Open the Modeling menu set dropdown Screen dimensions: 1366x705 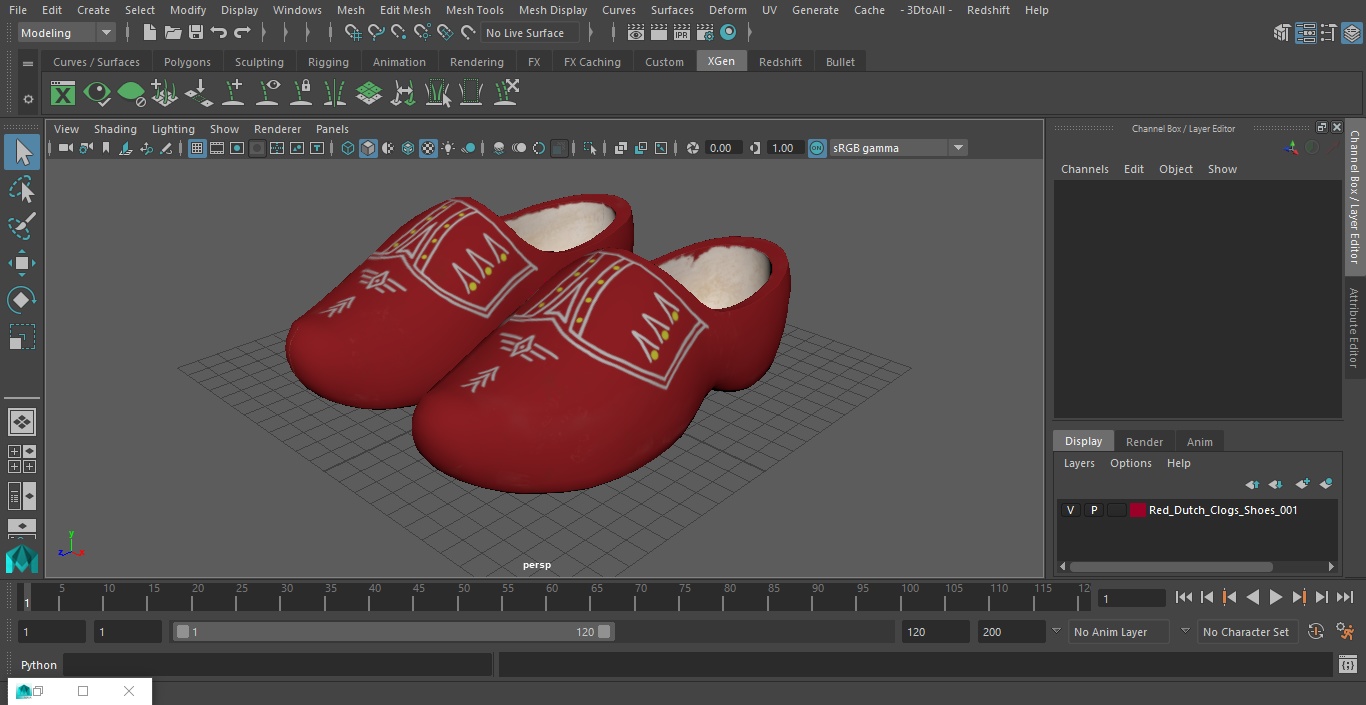point(66,33)
